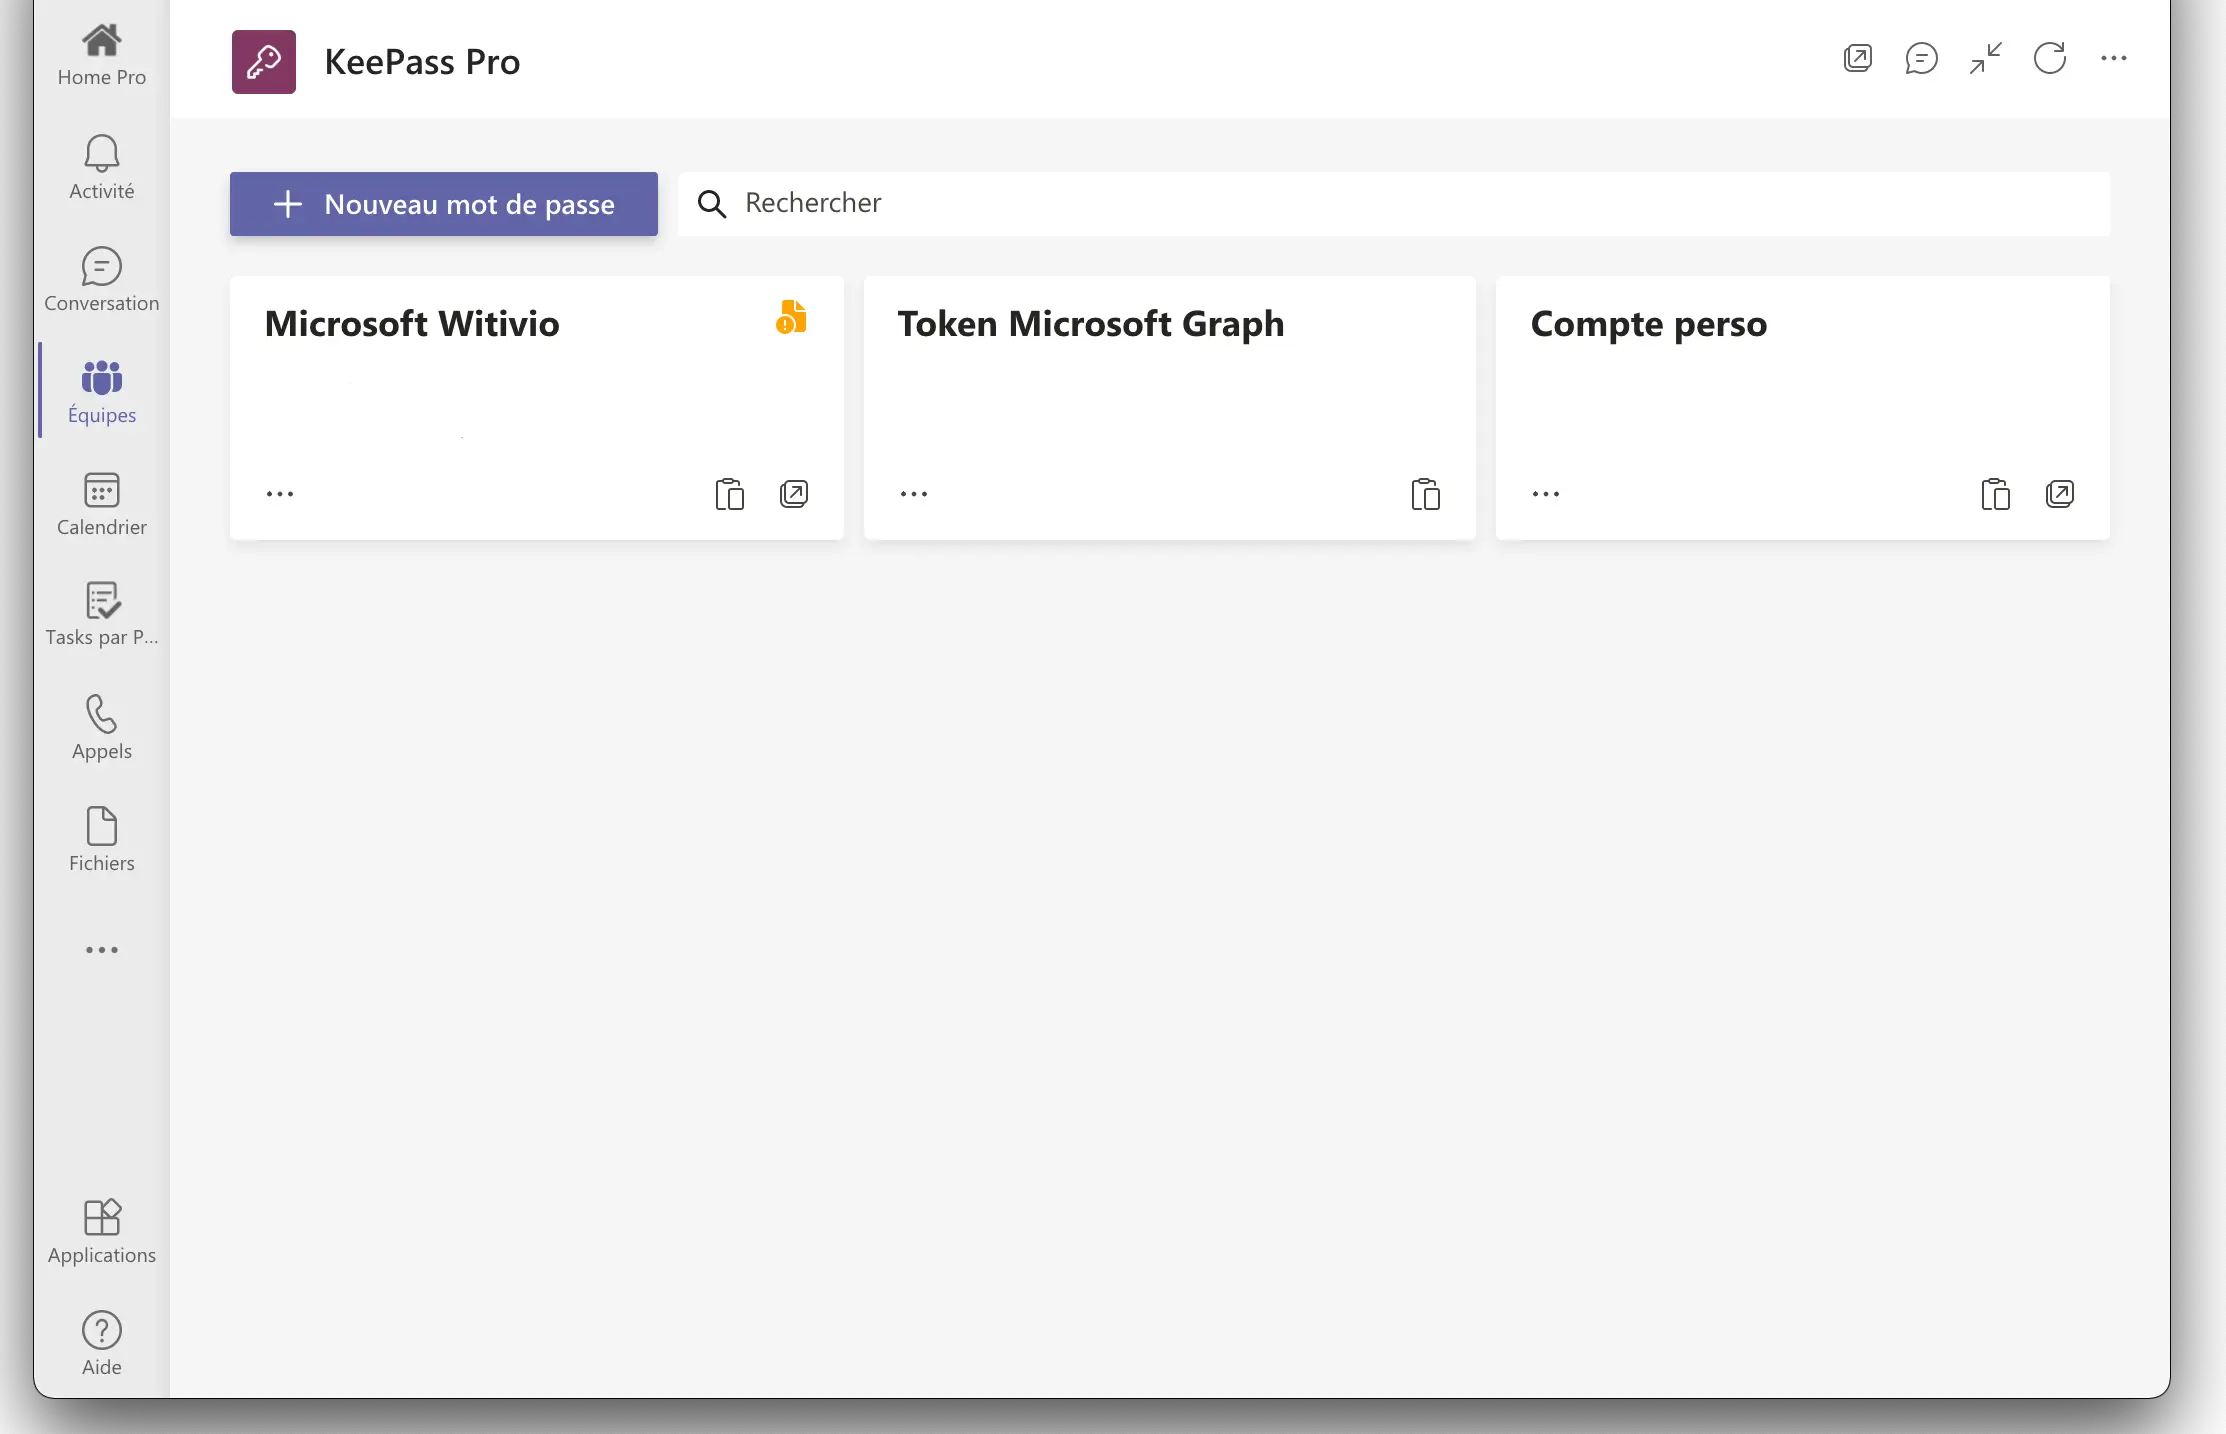Viewport: 2226px width, 1434px height.
Task: Click the more options on Microsoft Witivio
Action: [281, 495]
